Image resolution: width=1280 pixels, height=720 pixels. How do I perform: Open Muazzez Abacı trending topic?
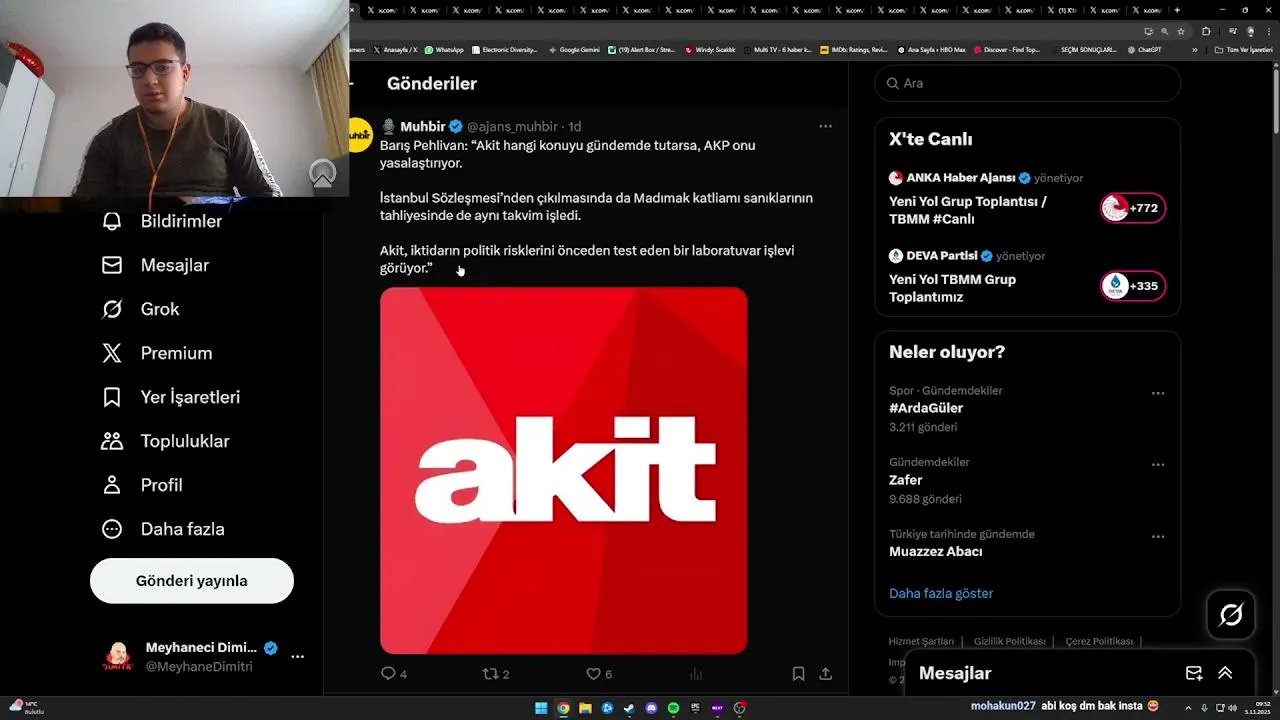[x=936, y=552]
